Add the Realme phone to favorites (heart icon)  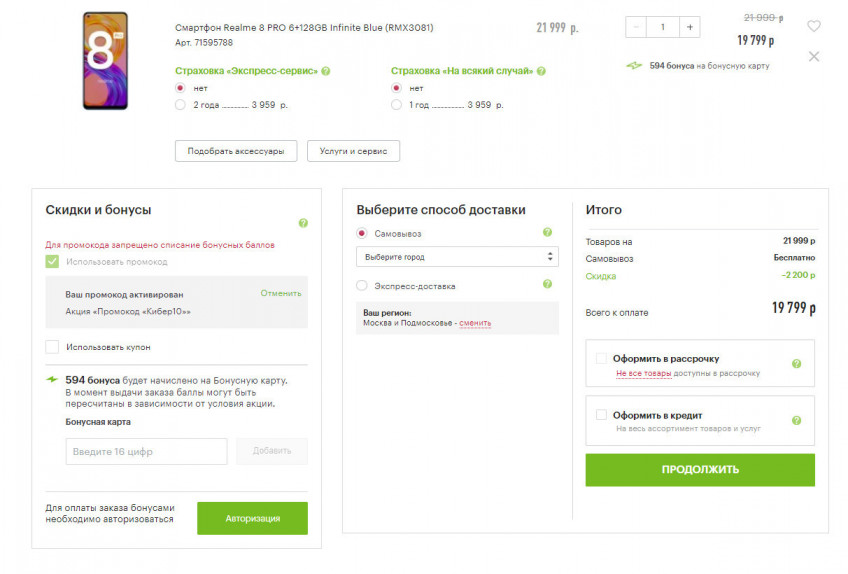[814, 27]
